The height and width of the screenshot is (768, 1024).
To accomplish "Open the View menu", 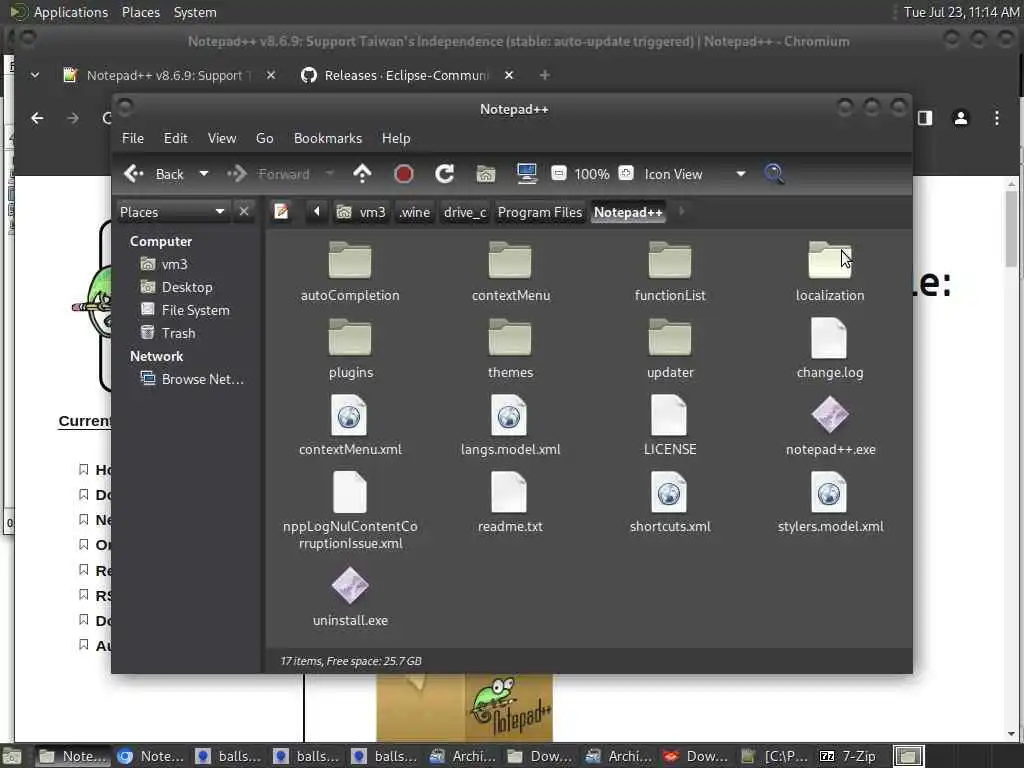I will (222, 138).
